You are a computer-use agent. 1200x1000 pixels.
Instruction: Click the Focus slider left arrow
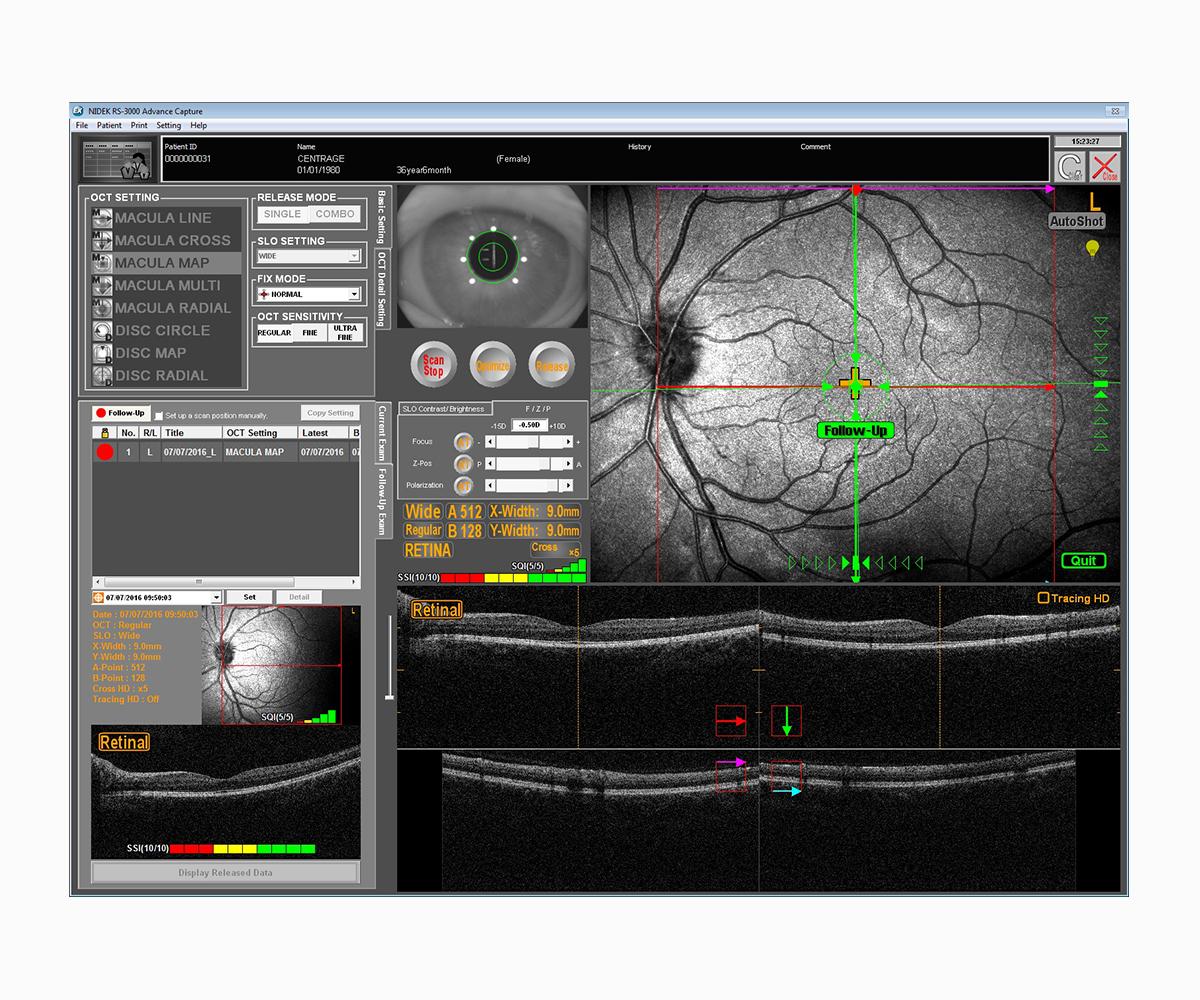pos(490,442)
